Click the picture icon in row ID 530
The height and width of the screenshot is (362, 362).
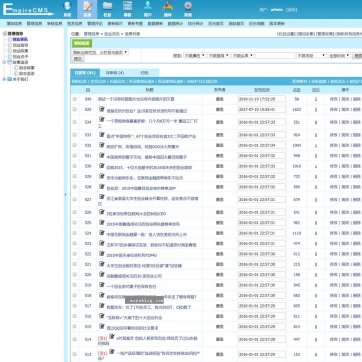coord(102,166)
